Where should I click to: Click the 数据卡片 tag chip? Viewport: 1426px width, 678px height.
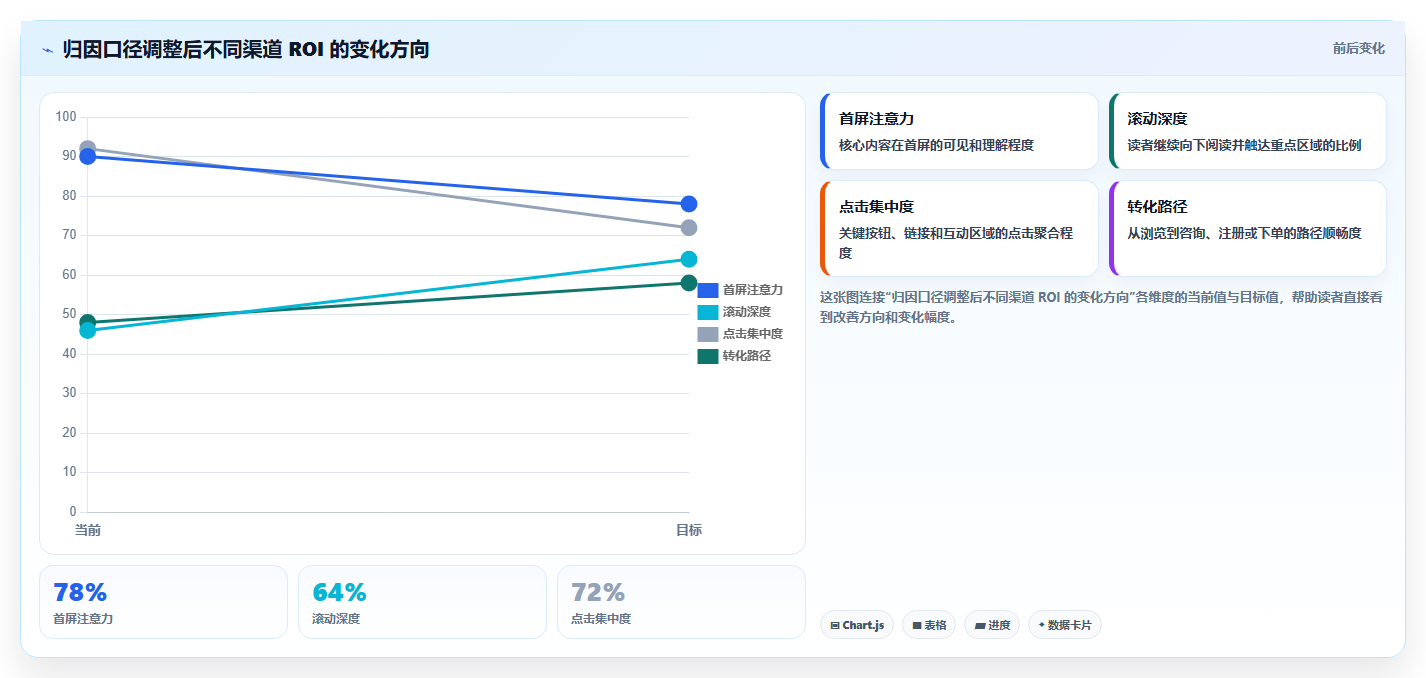(1065, 625)
